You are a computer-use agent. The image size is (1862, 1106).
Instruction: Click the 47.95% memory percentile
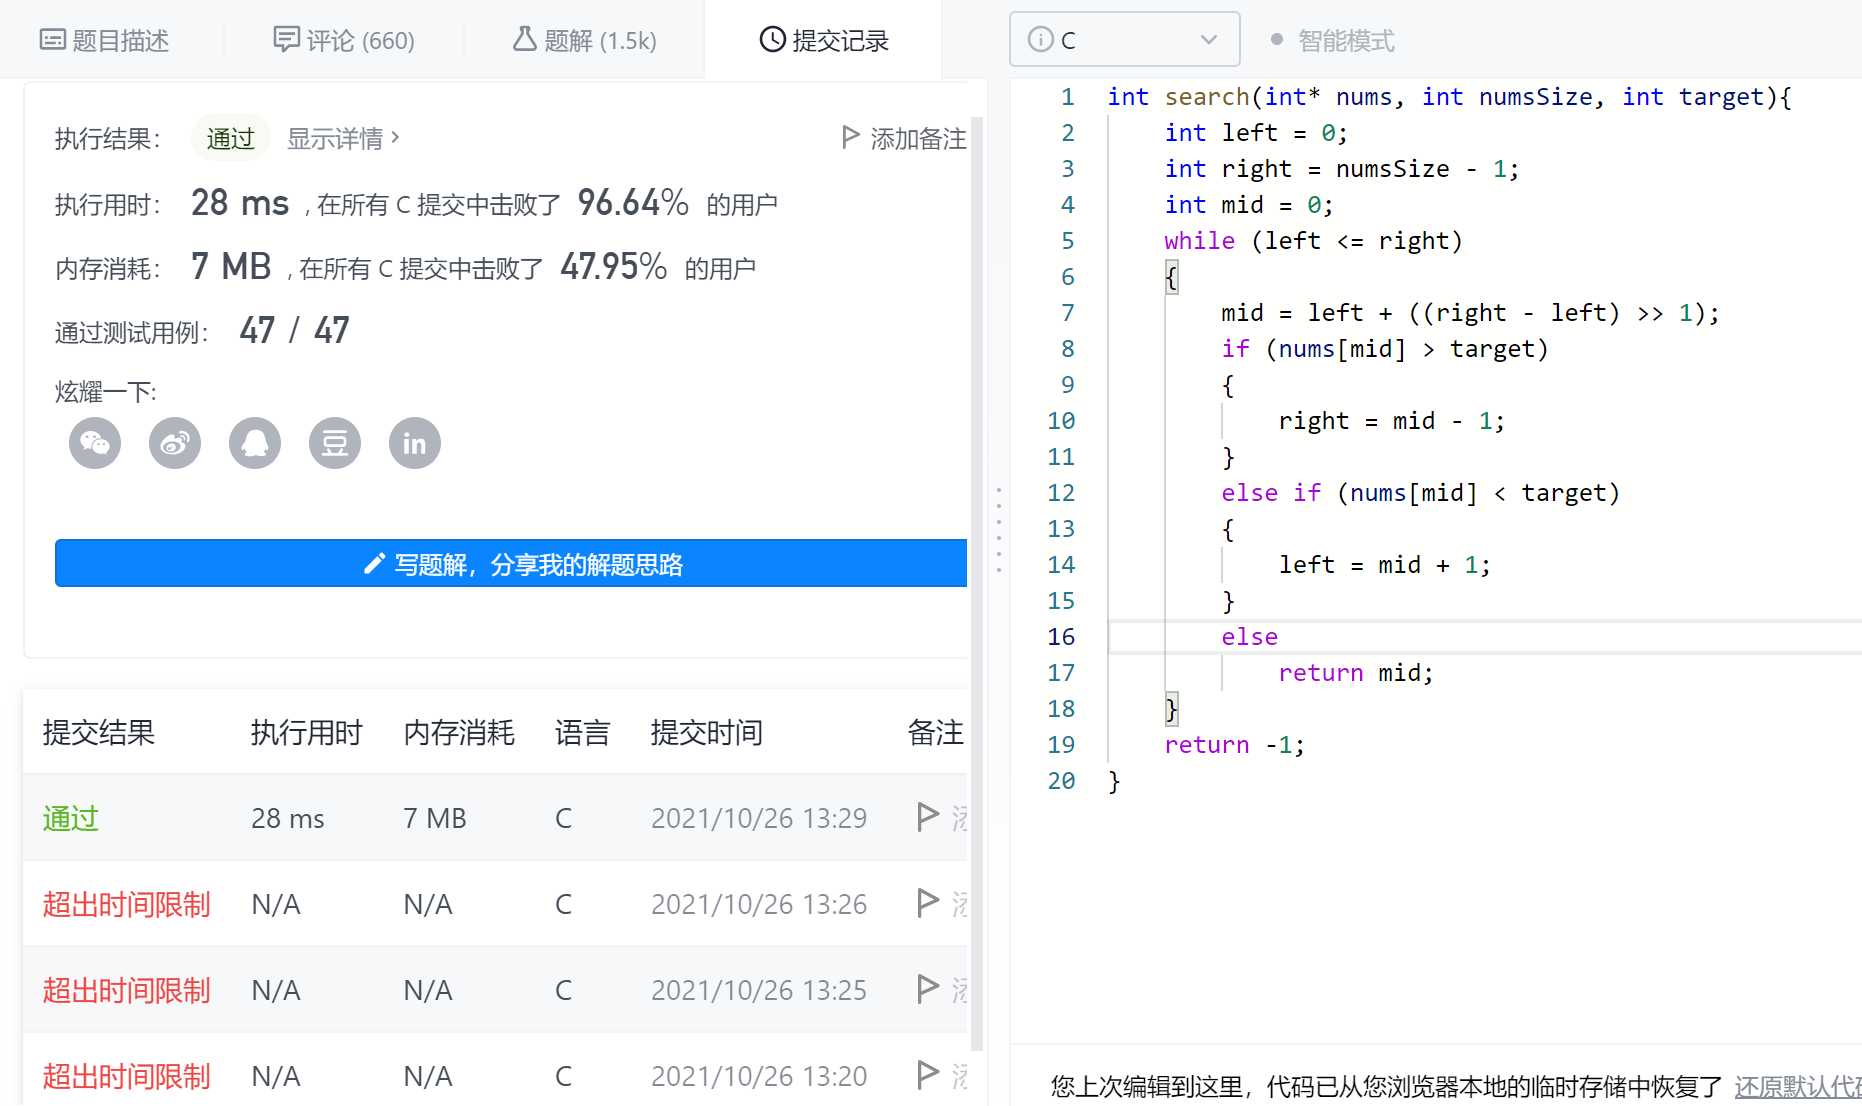click(x=613, y=267)
